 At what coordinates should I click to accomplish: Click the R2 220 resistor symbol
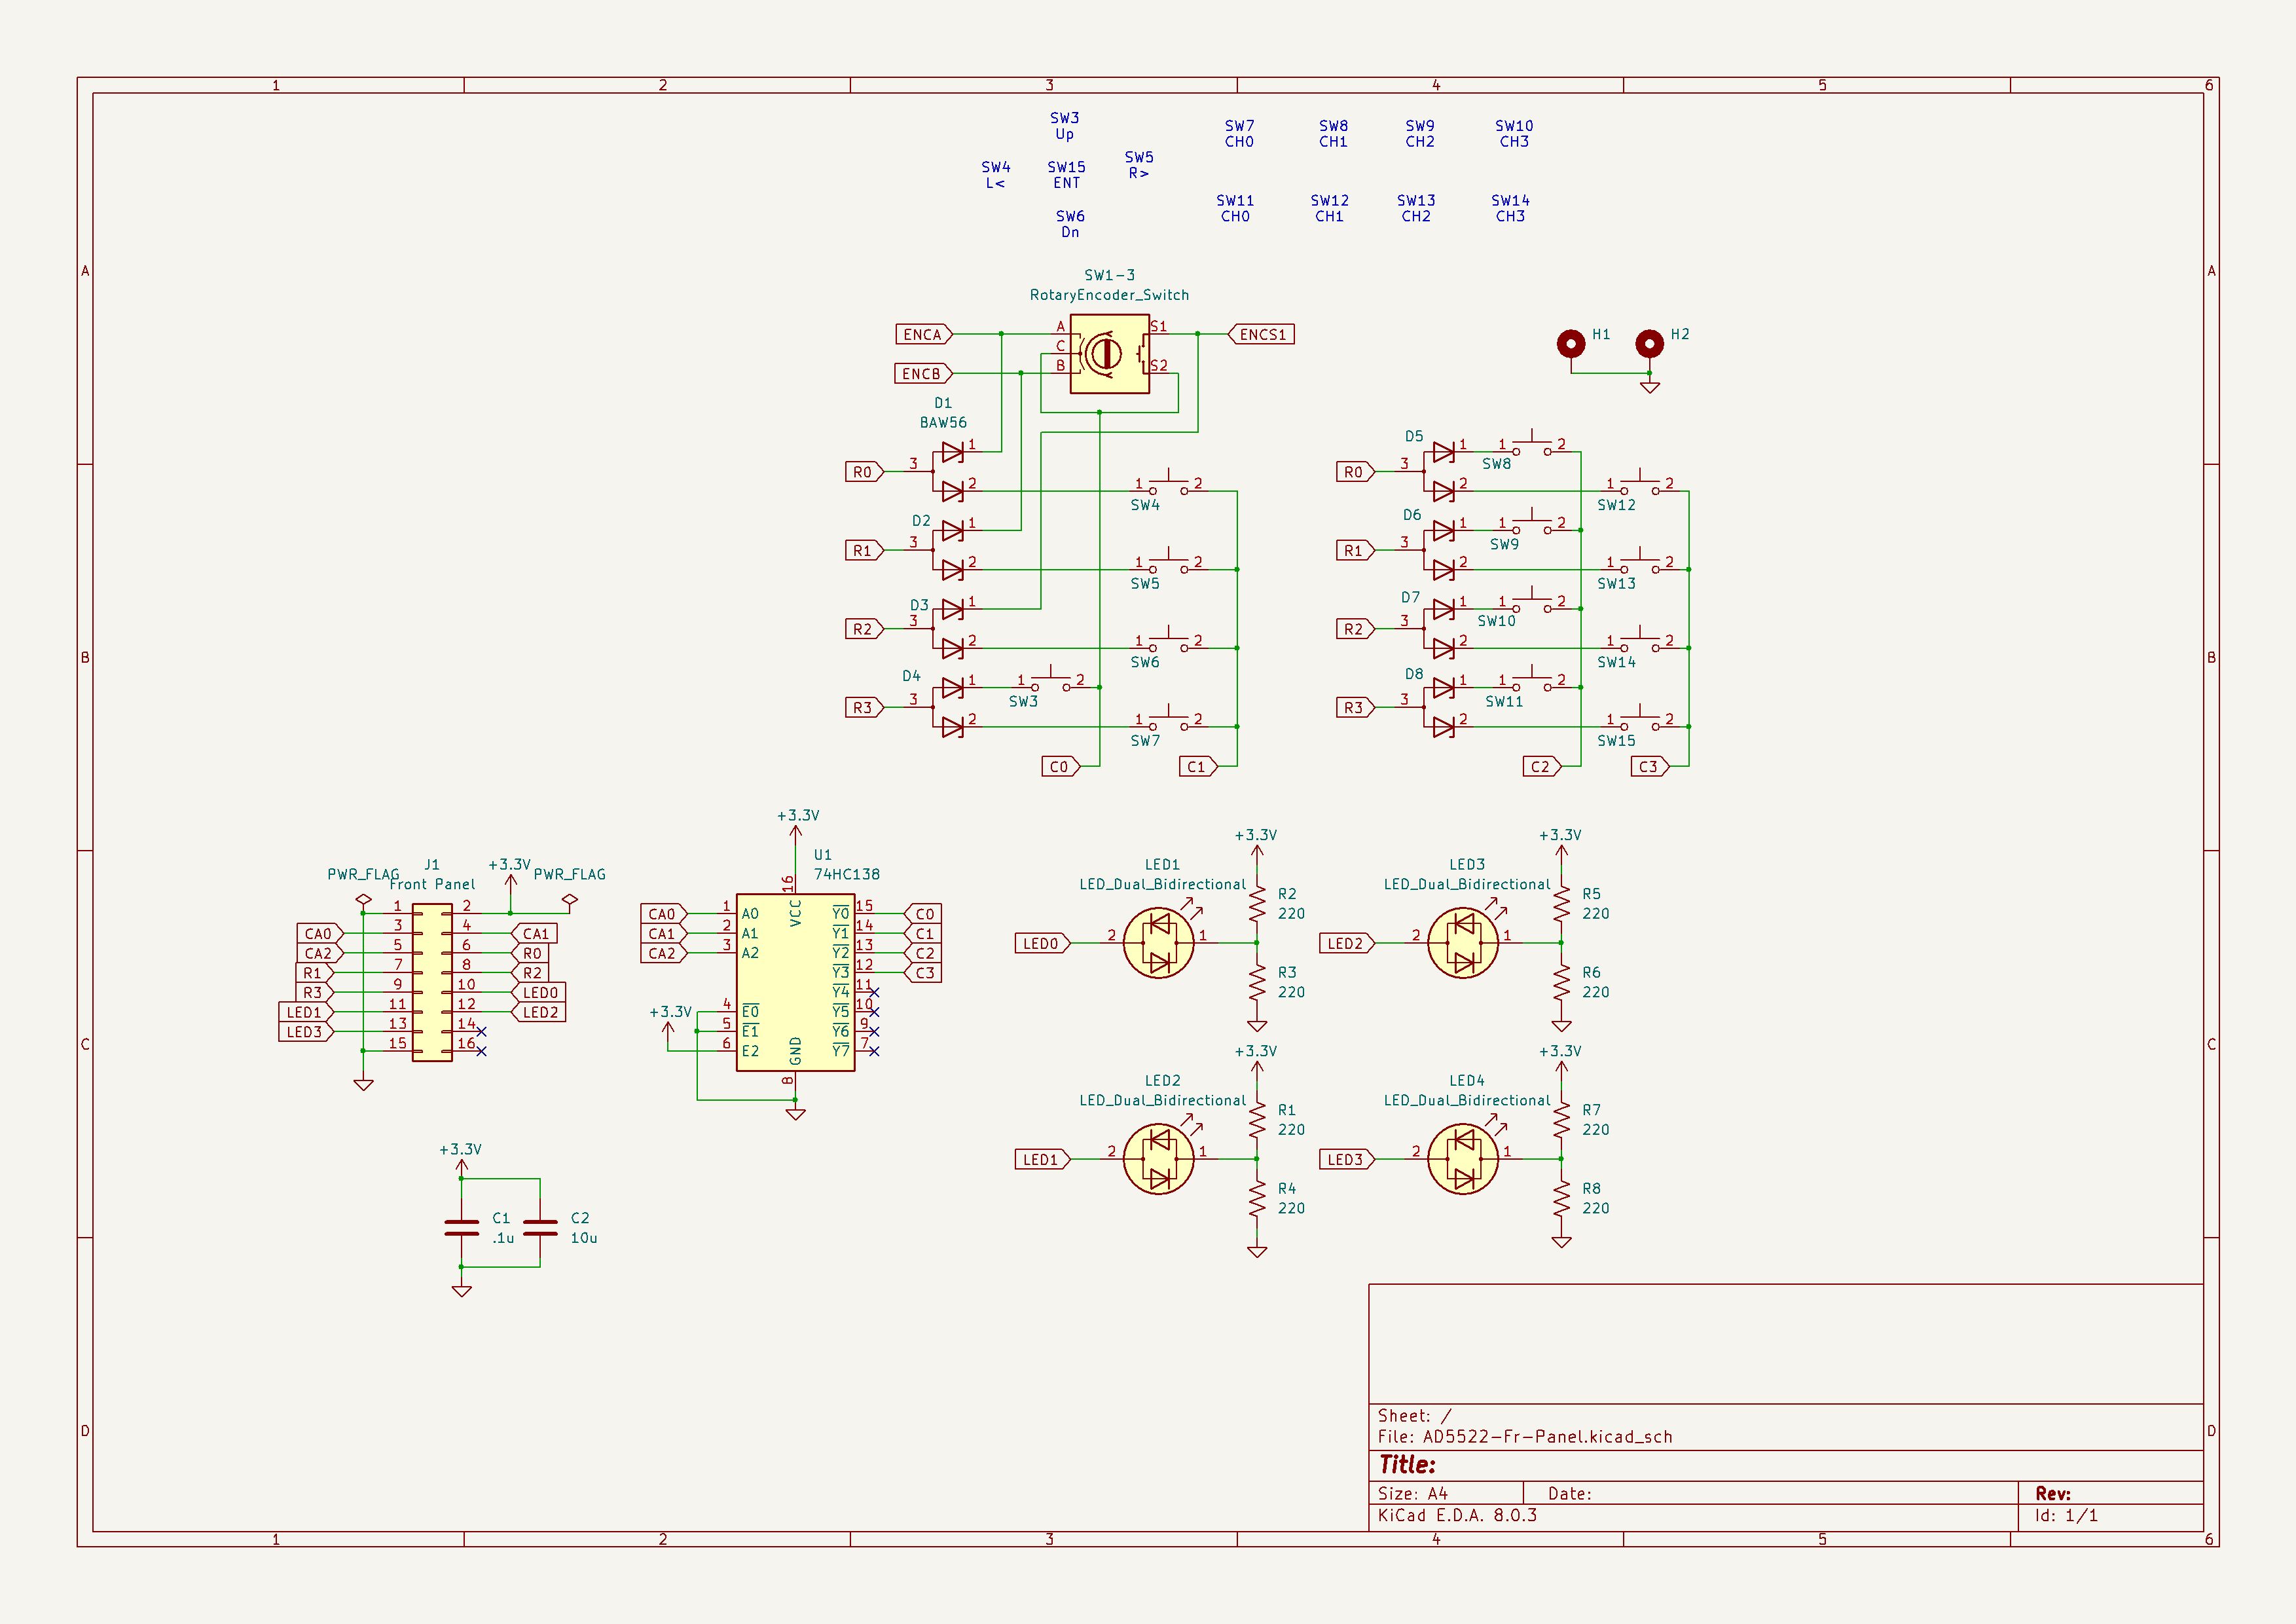pyautogui.click(x=1257, y=904)
